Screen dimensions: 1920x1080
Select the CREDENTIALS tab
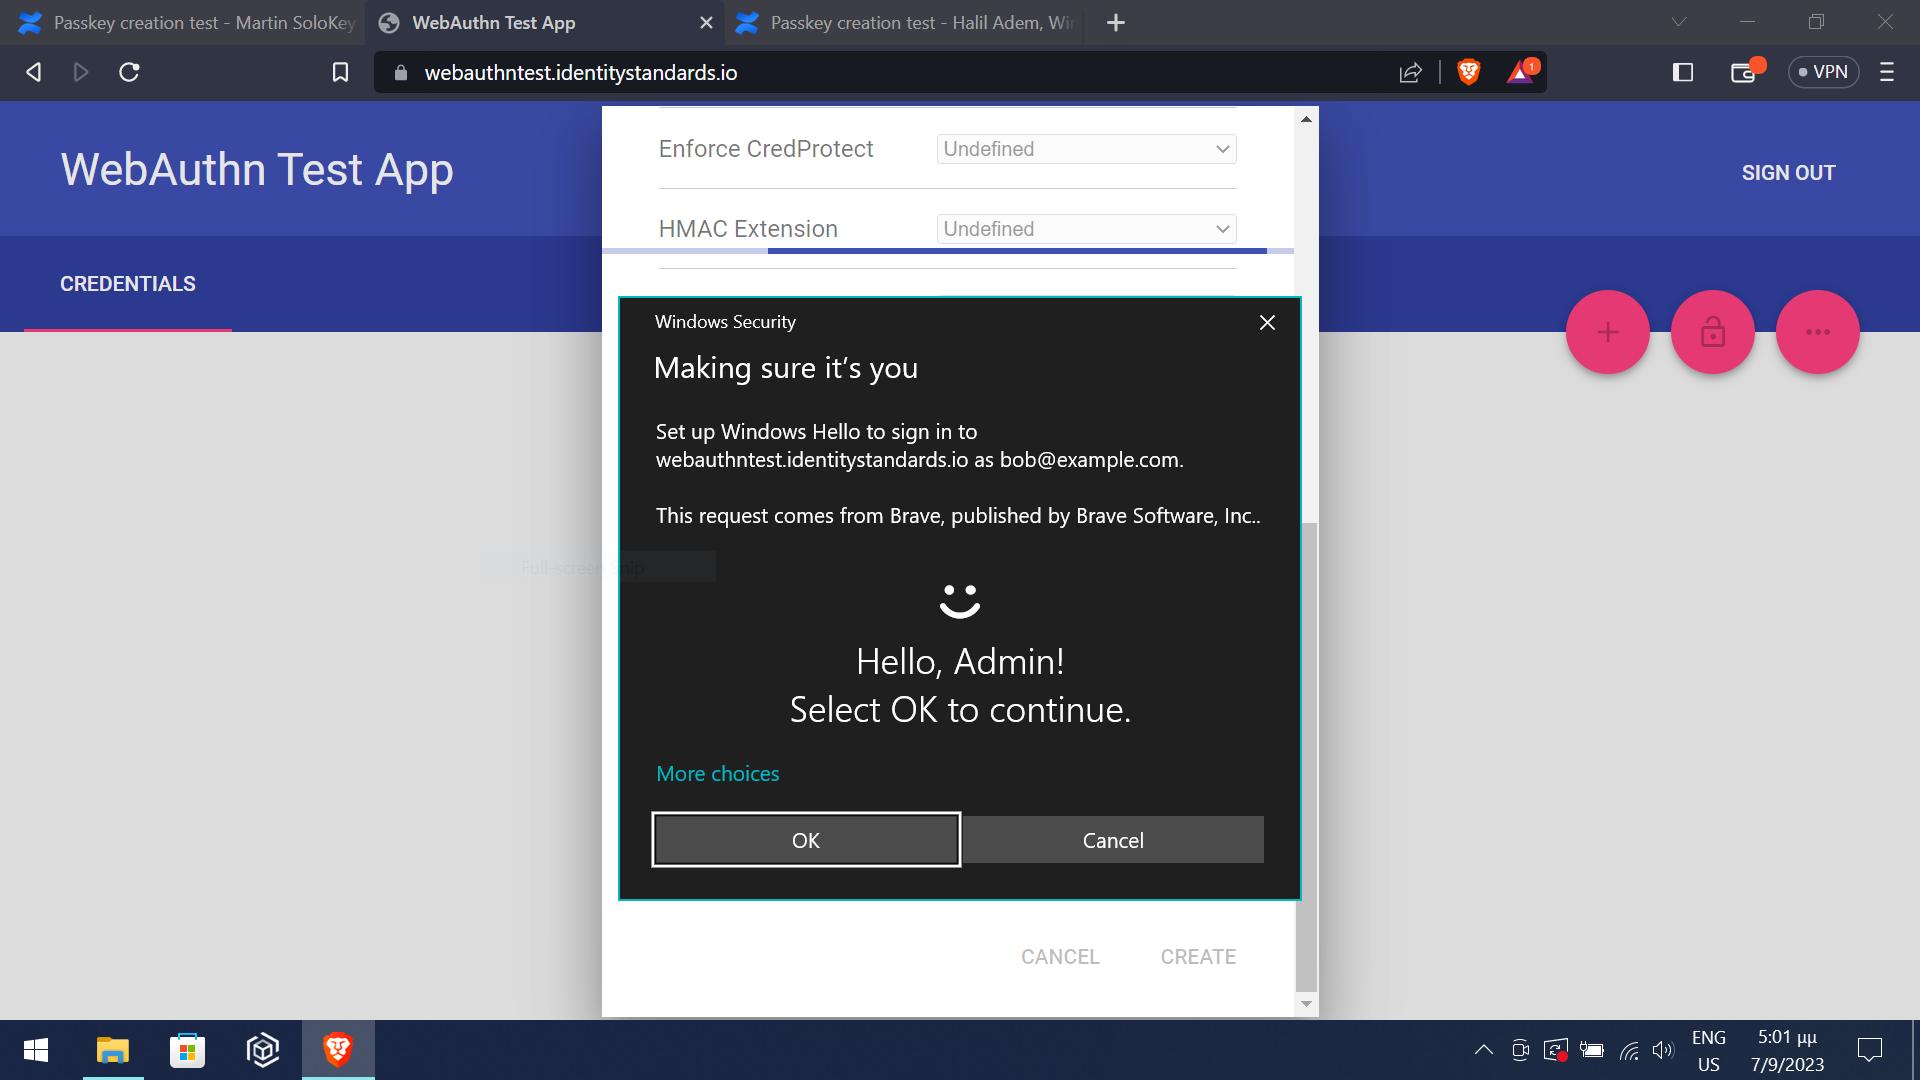128,284
